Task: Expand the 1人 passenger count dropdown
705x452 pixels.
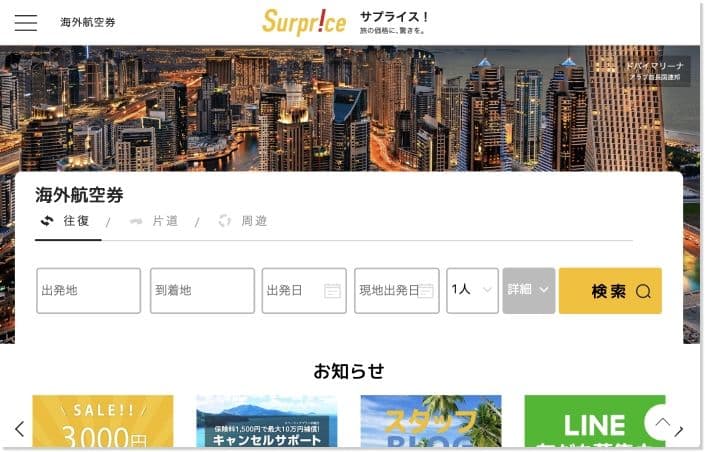Action: [472, 291]
